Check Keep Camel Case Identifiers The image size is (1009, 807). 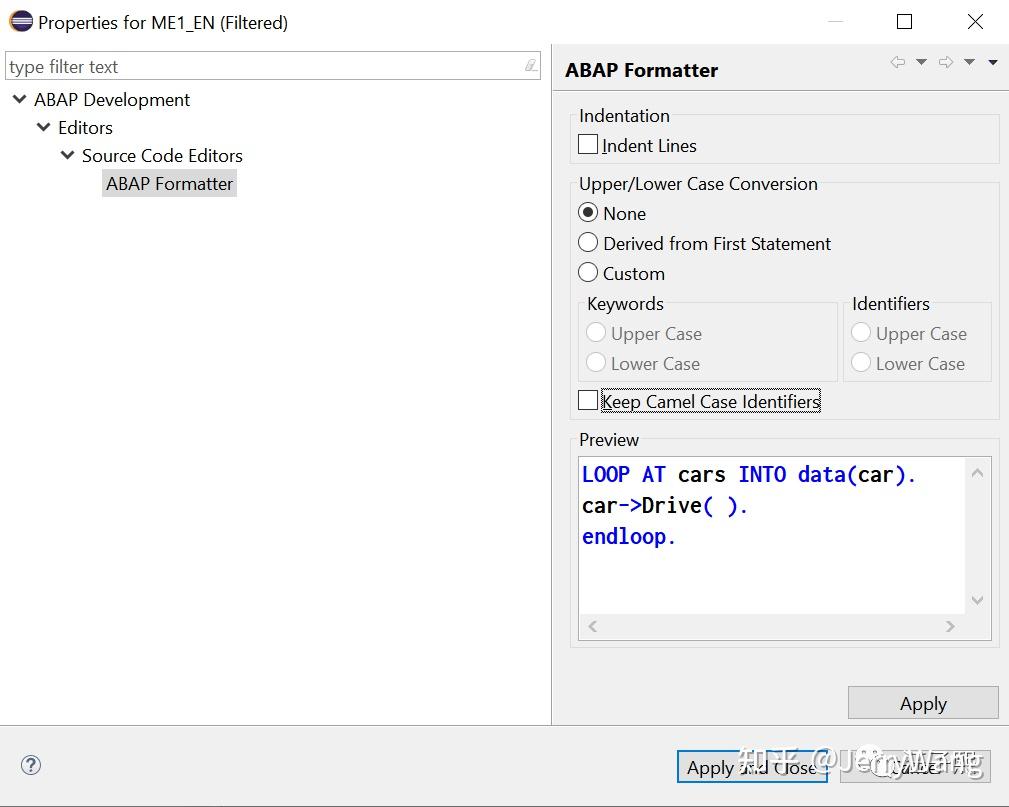click(588, 400)
